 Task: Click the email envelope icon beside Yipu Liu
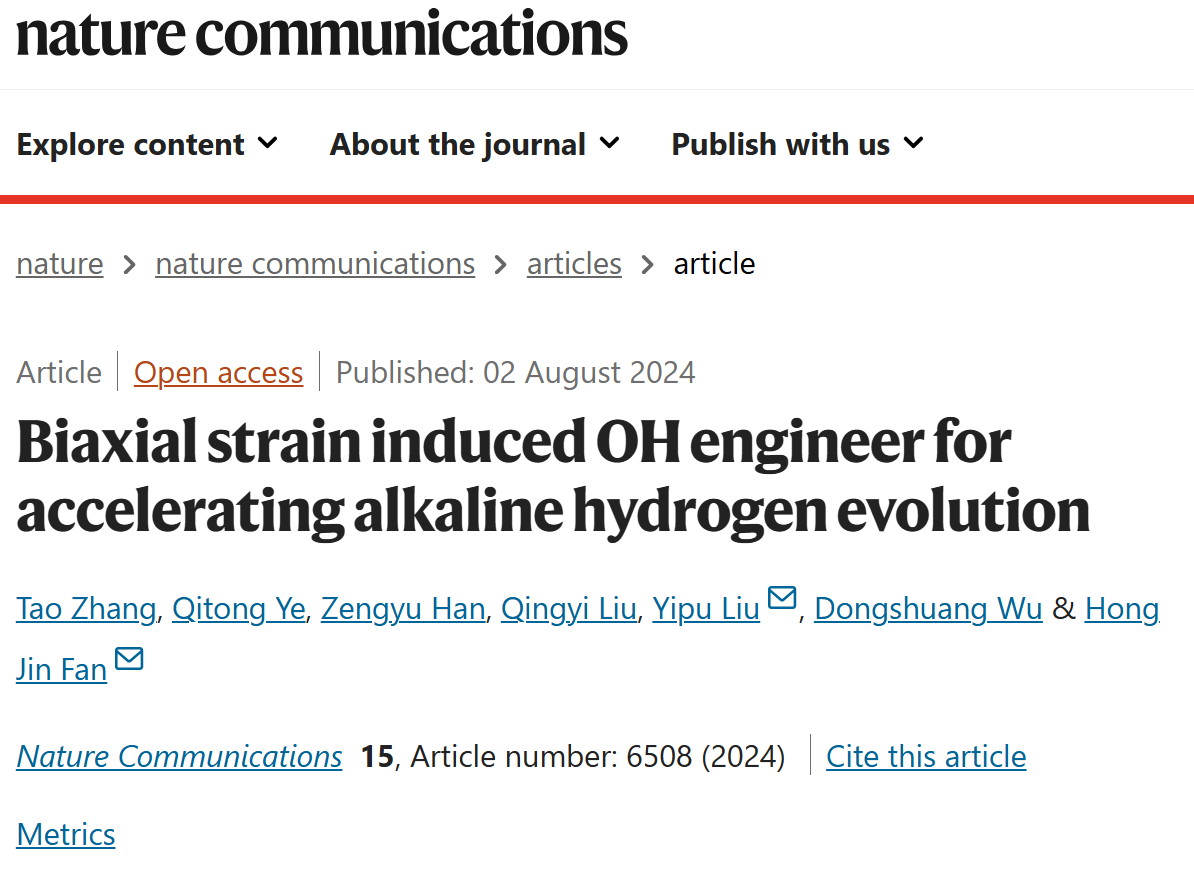tap(781, 598)
